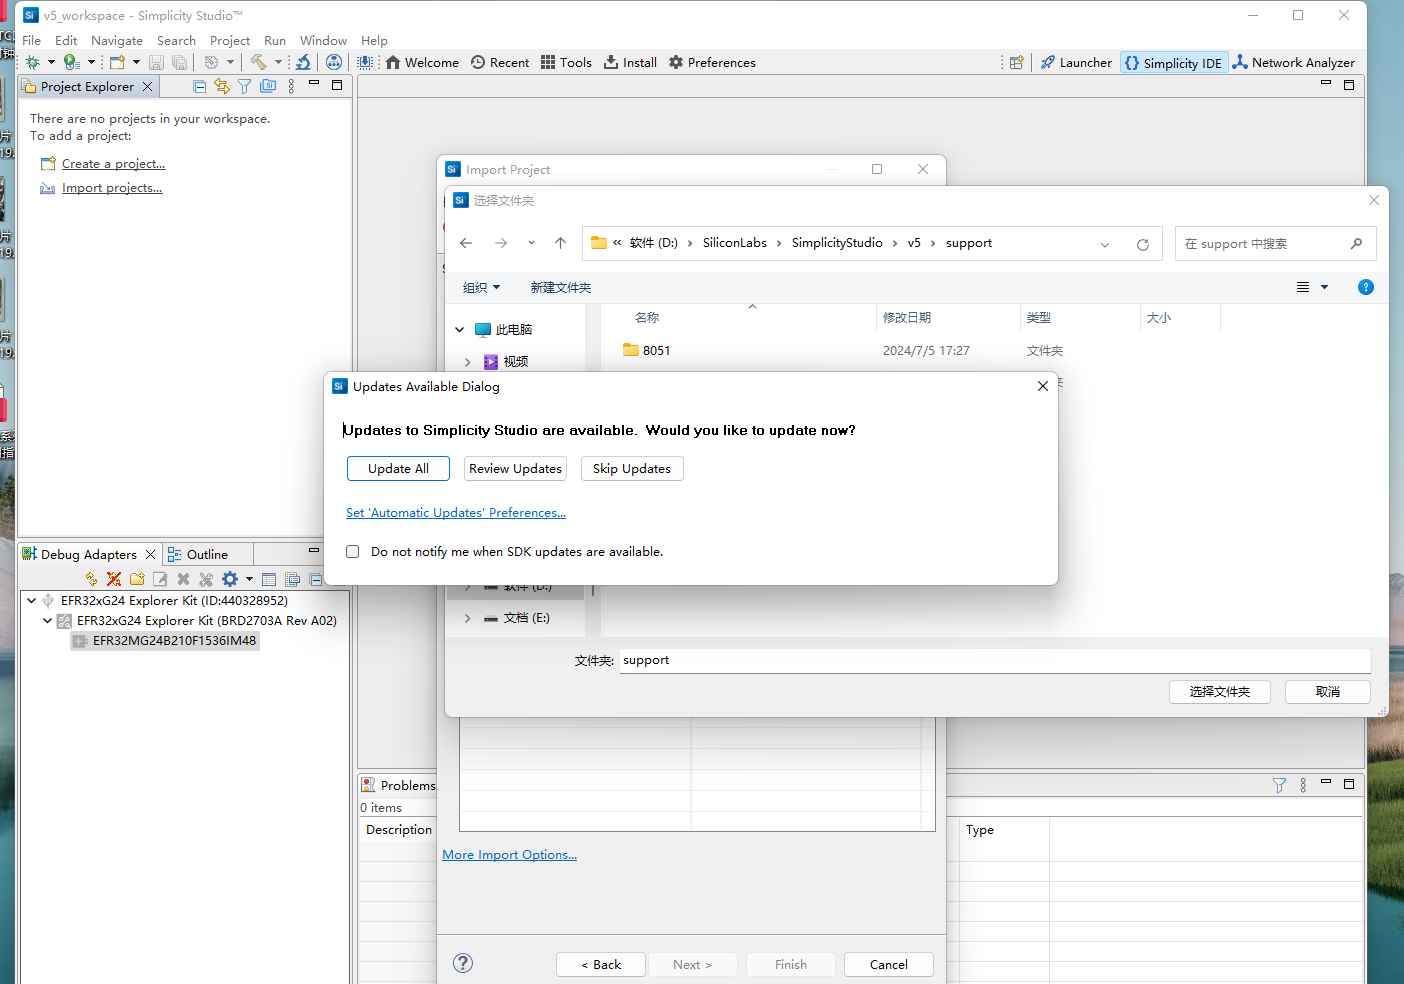Open the Debug Adapters gear settings icon
The height and width of the screenshot is (984, 1404).
click(230, 579)
